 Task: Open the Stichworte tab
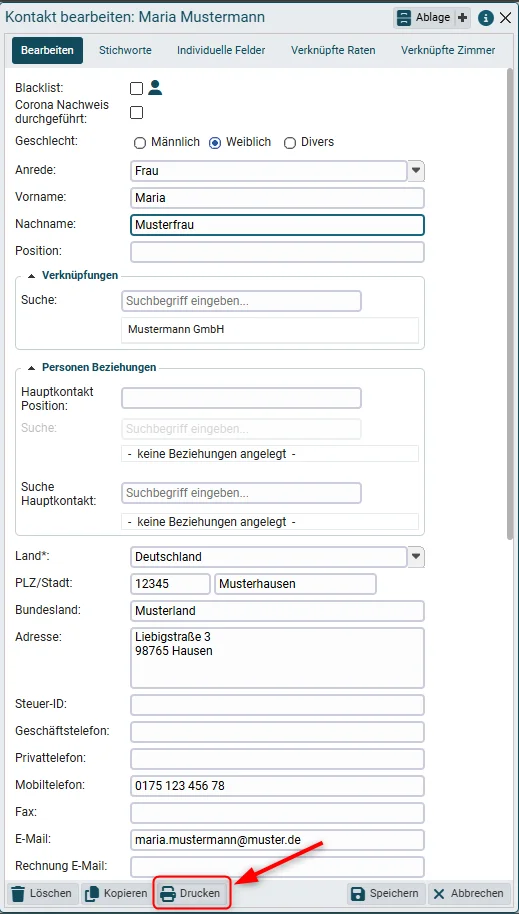click(x=125, y=50)
